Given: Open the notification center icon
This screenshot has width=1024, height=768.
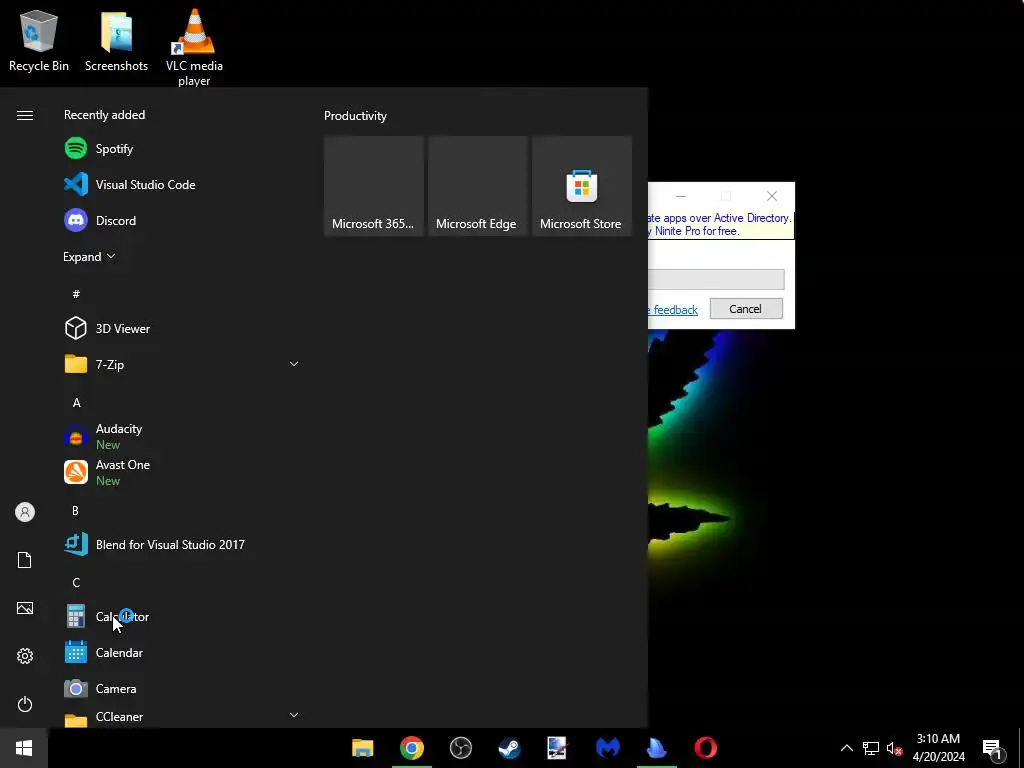Looking at the screenshot, I should click(992, 748).
